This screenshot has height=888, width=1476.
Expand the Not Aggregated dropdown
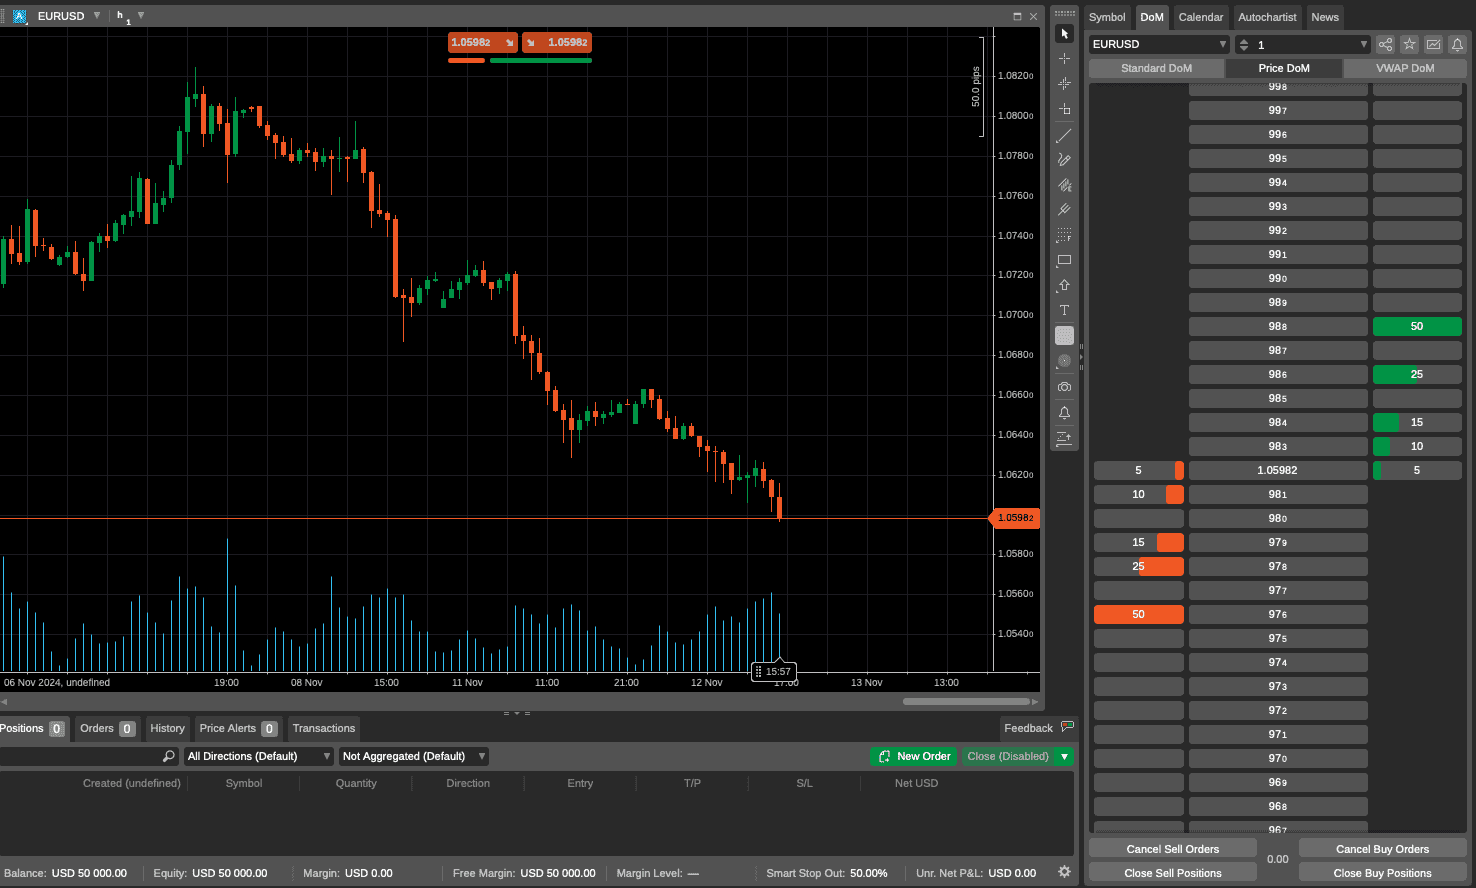click(x=412, y=756)
